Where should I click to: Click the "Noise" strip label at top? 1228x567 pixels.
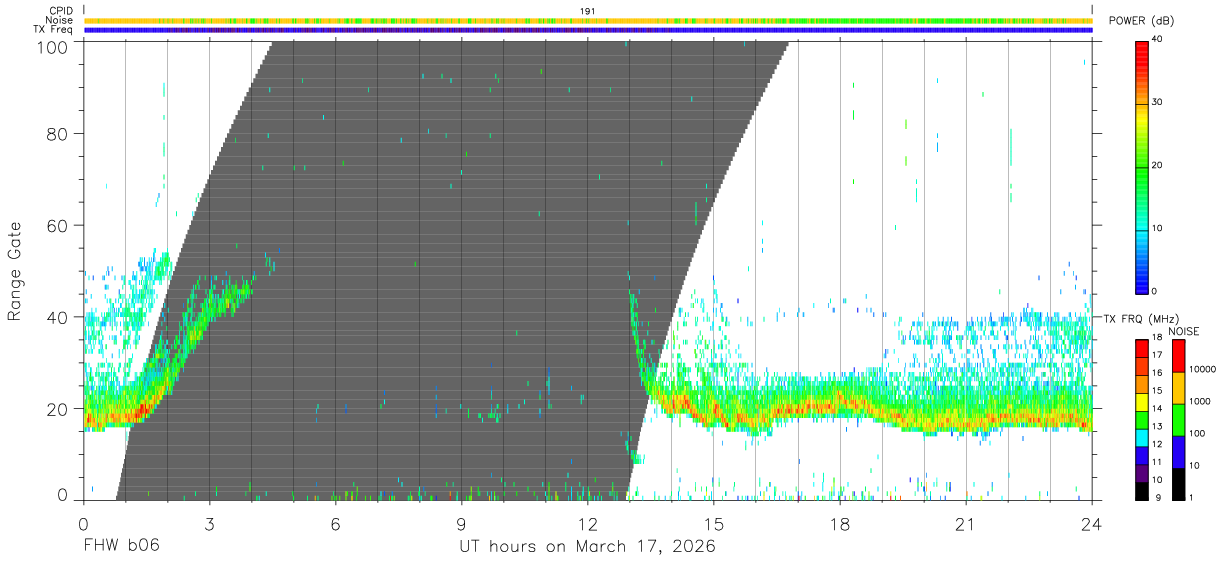61,20
